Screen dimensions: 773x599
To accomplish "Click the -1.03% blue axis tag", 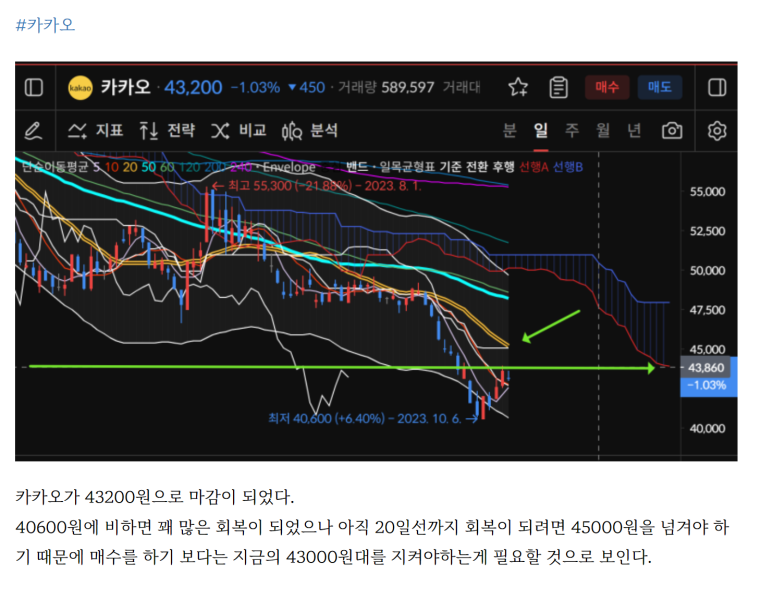I will [706, 385].
